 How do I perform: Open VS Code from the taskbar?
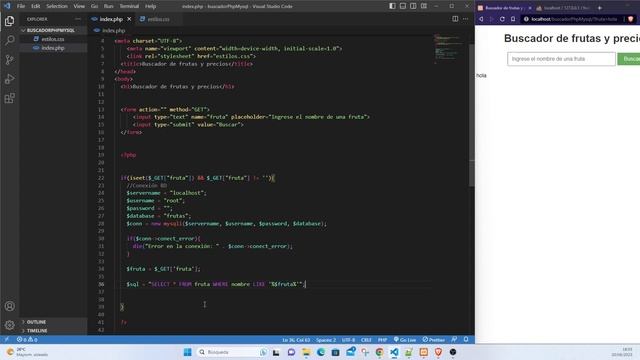394,352
